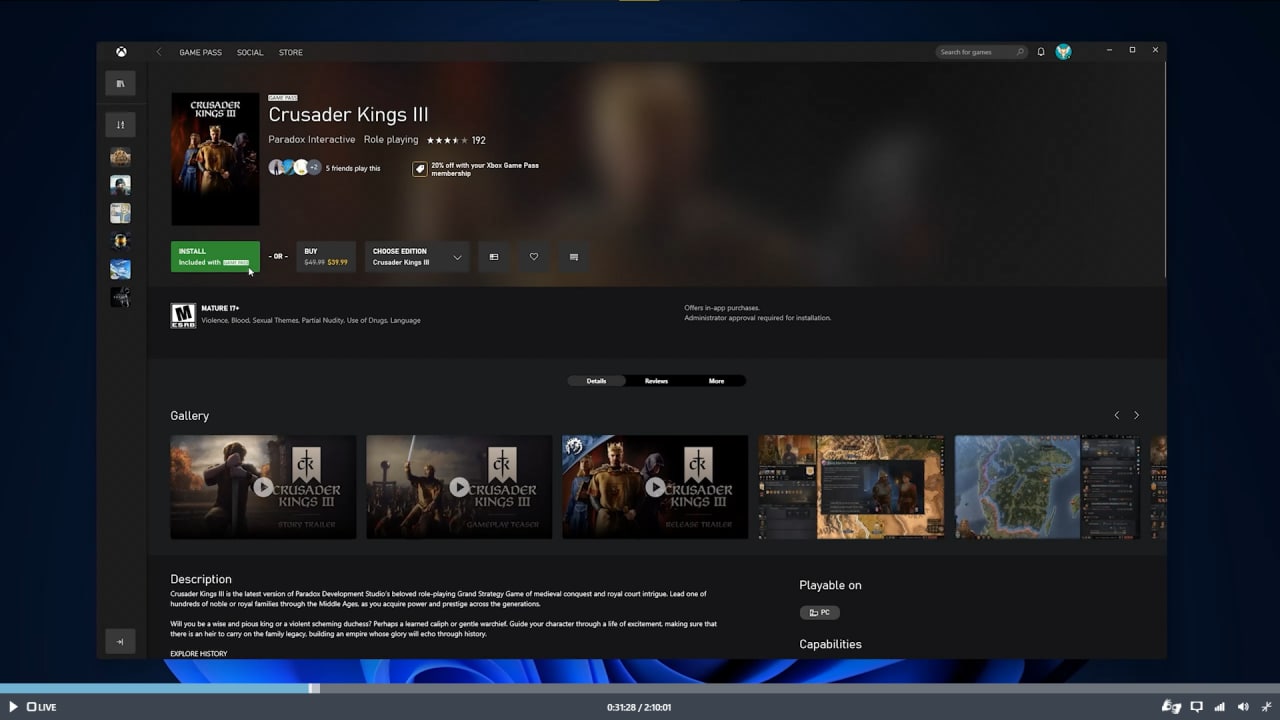Switch to the Details tab
This screenshot has height=720, width=1280.
(596, 381)
